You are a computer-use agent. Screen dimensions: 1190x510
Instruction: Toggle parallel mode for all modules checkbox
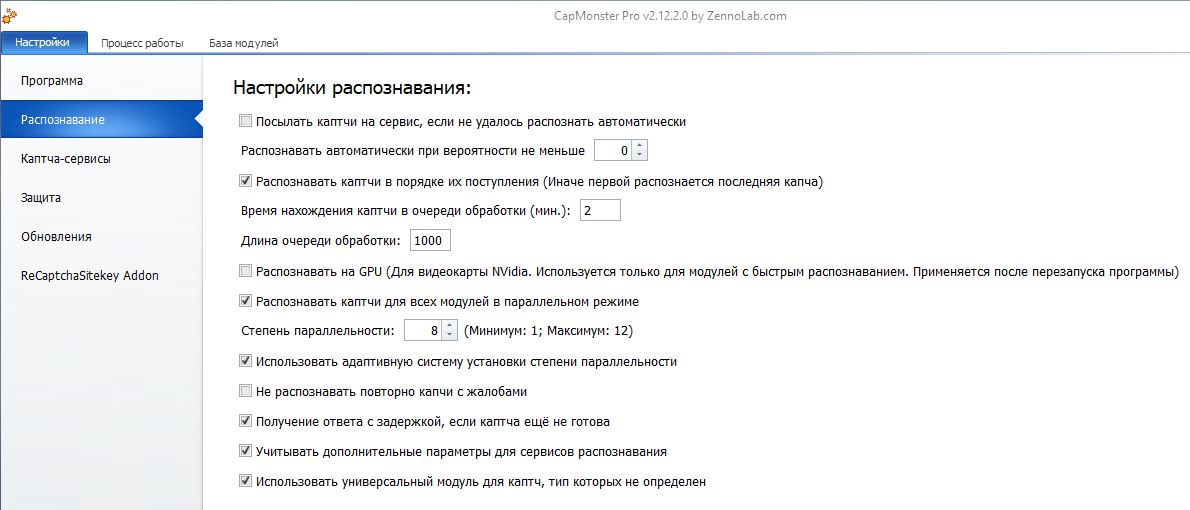pyautogui.click(x=246, y=301)
